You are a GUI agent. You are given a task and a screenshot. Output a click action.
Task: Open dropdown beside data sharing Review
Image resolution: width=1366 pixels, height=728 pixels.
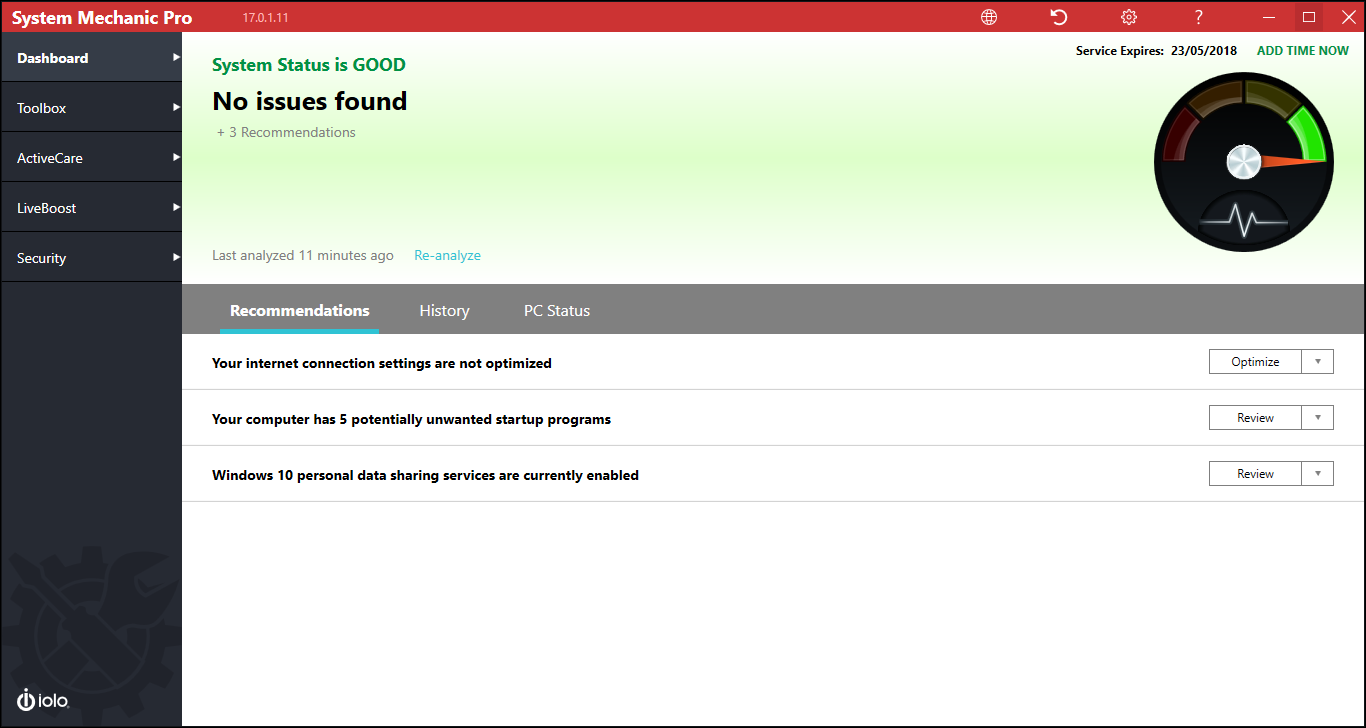1318,474
